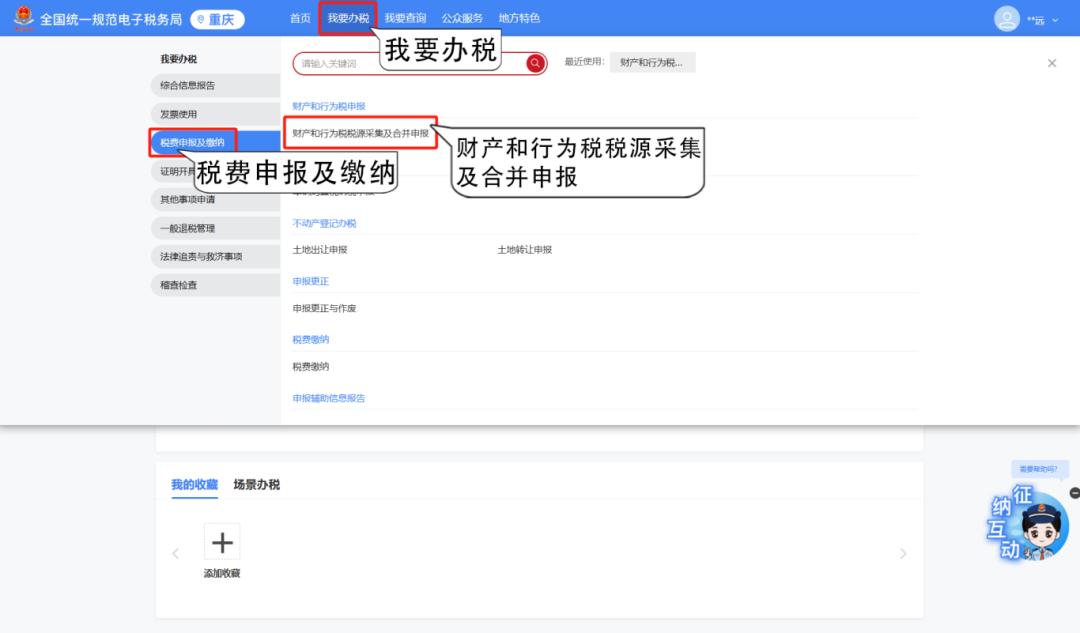The height and width of the screenshot is (633, 1080).
Task: Click the user avatar icon
Action: [x=1007, y=19]
